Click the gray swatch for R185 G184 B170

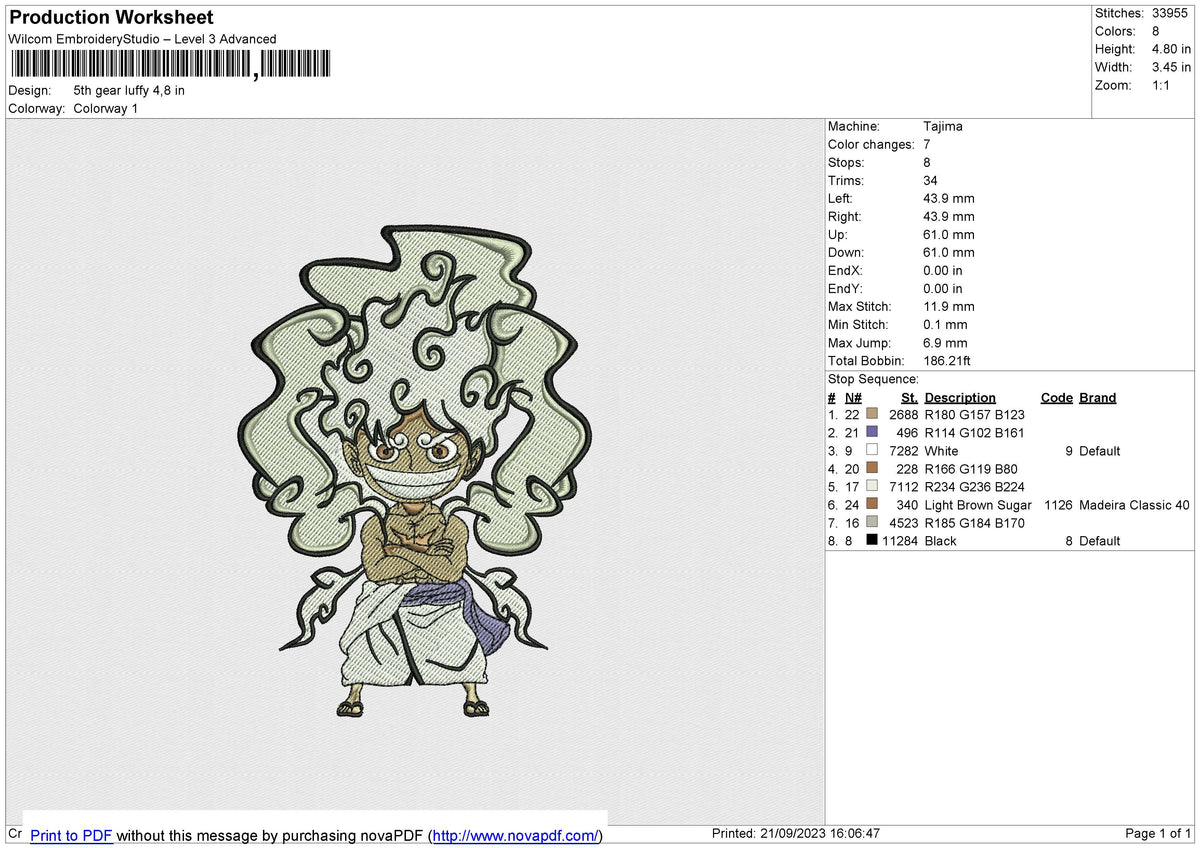872,523
